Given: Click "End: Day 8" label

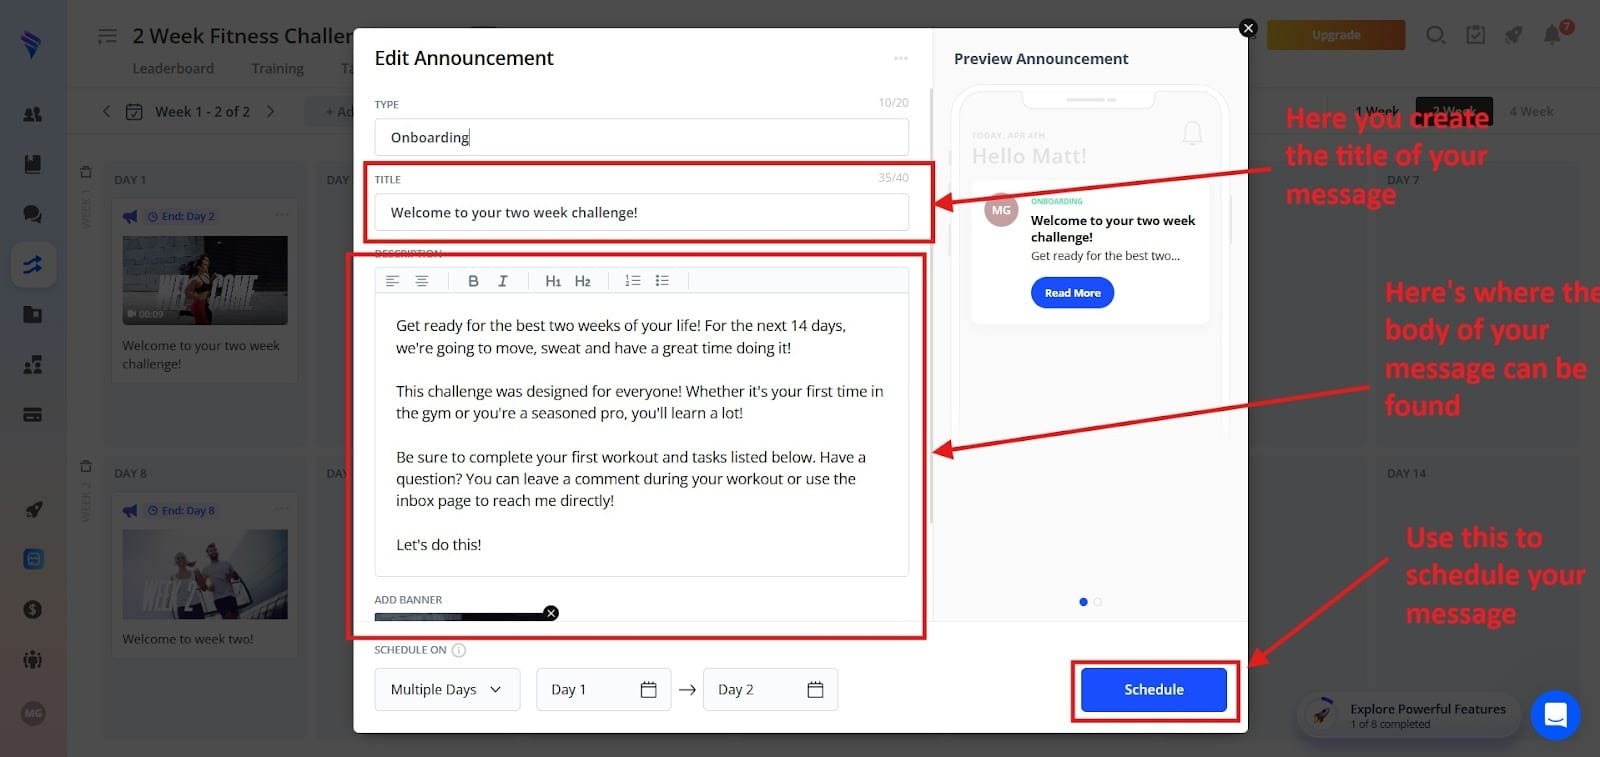Looking at the screenshot, I should tap(188, 510).
